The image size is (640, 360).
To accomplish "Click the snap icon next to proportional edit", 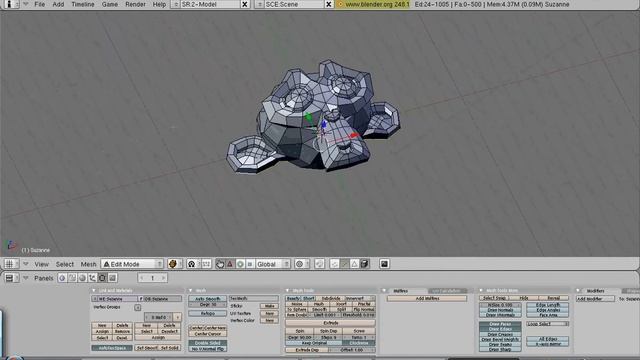I will (319, 264).
